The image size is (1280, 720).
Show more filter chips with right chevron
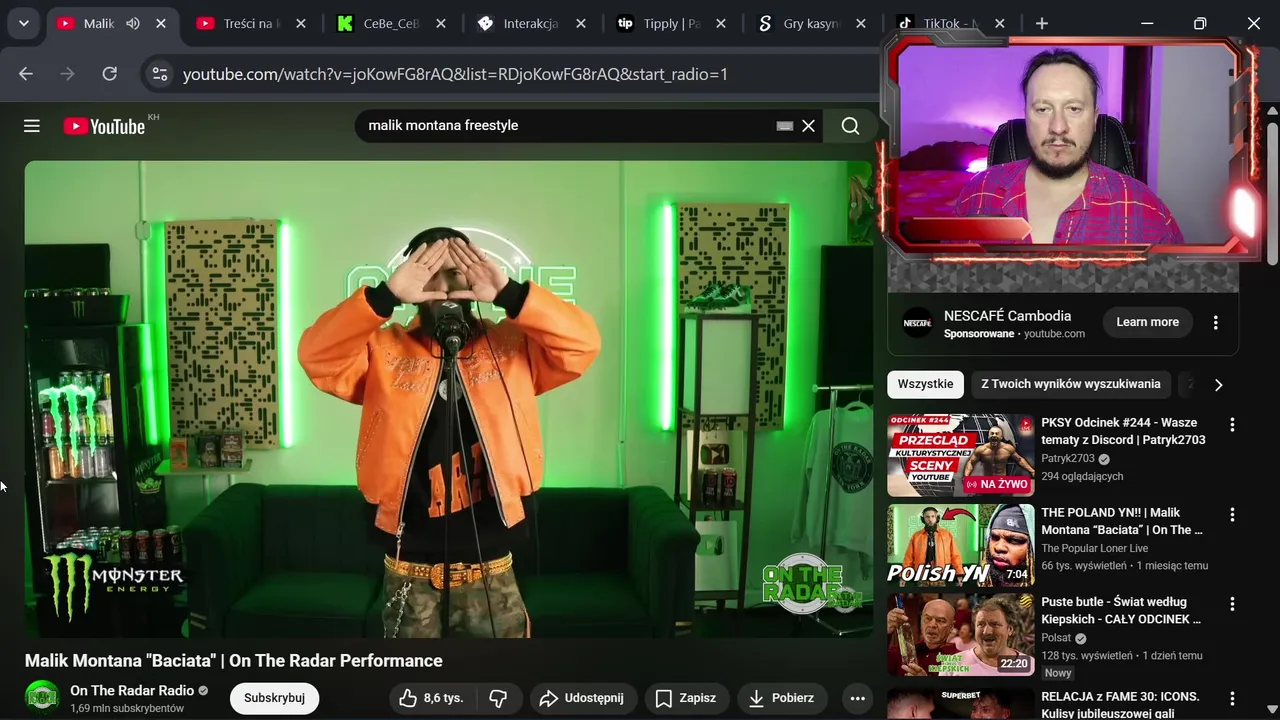(x=1218, y=384)
